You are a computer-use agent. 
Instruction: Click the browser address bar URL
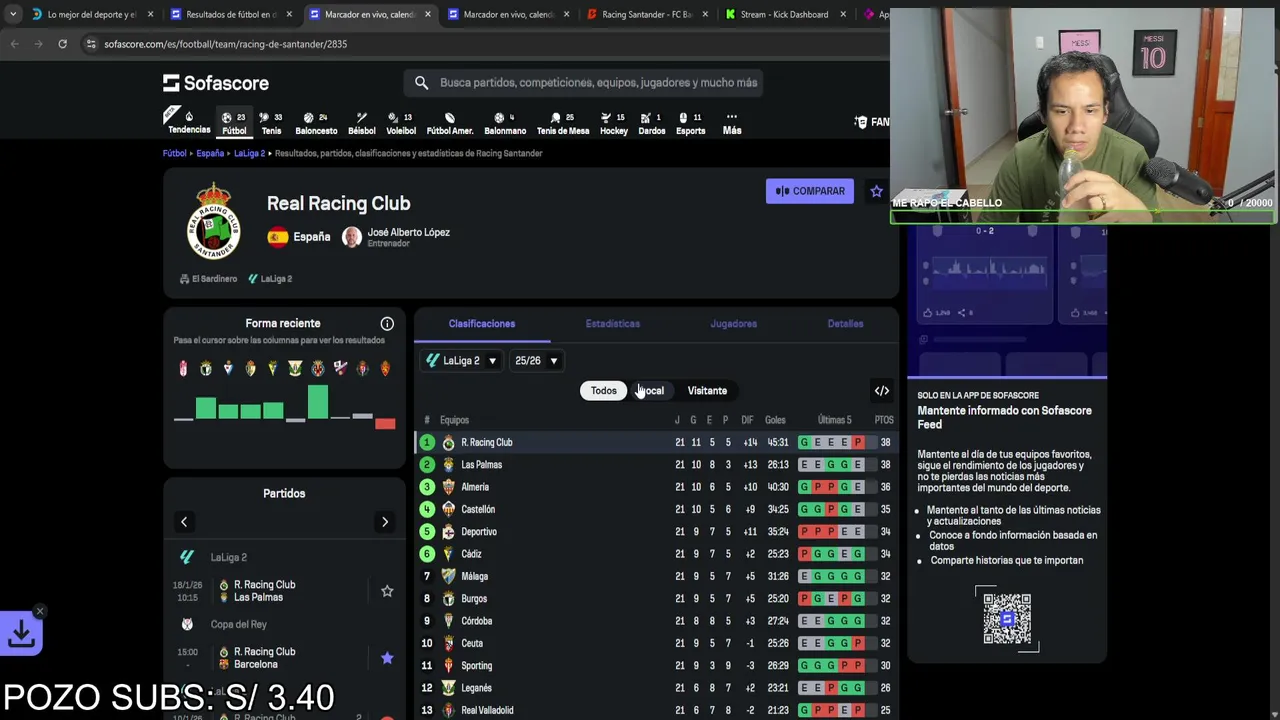point(225,44)
